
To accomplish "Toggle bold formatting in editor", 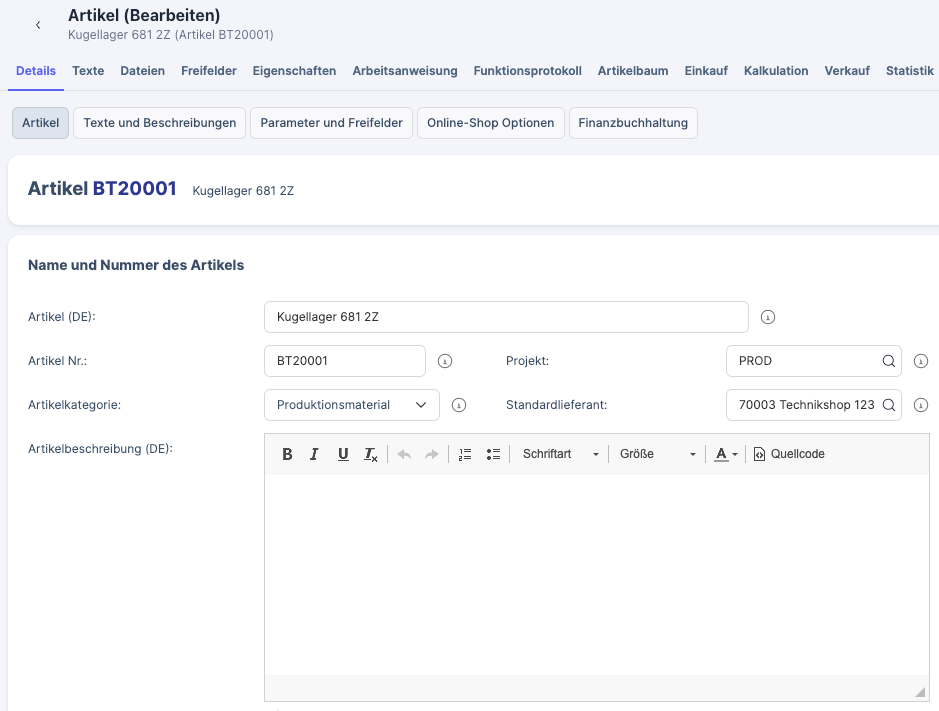I will pyautogui.click(x=287, y=454).
